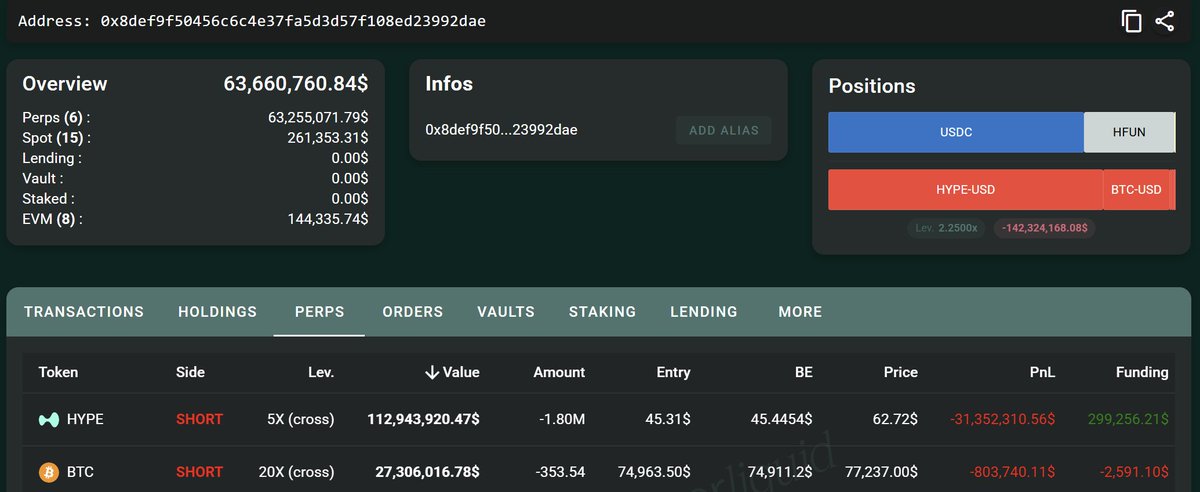This screenshot has width=1200, height=492.
Task: Click the EVM value 144,335.74$
Action: (327, 219)
